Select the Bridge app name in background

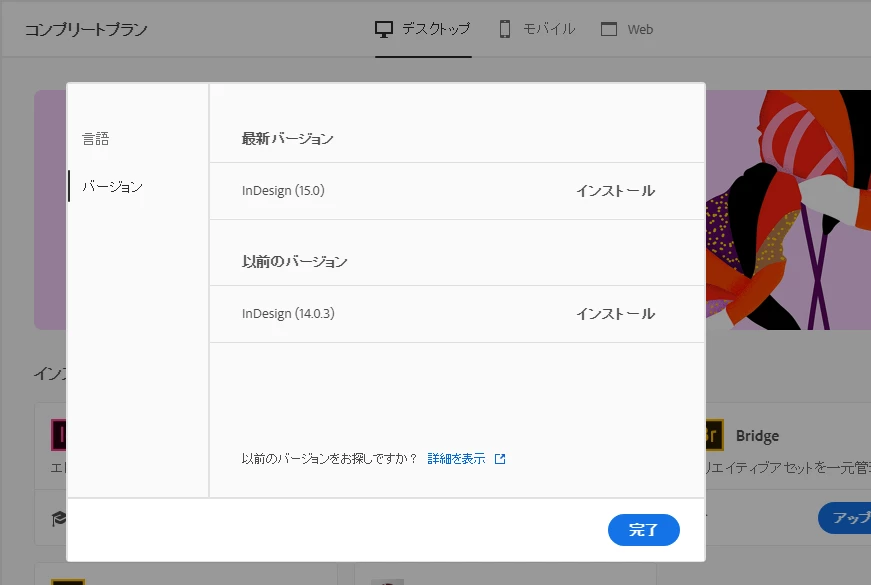757,436
